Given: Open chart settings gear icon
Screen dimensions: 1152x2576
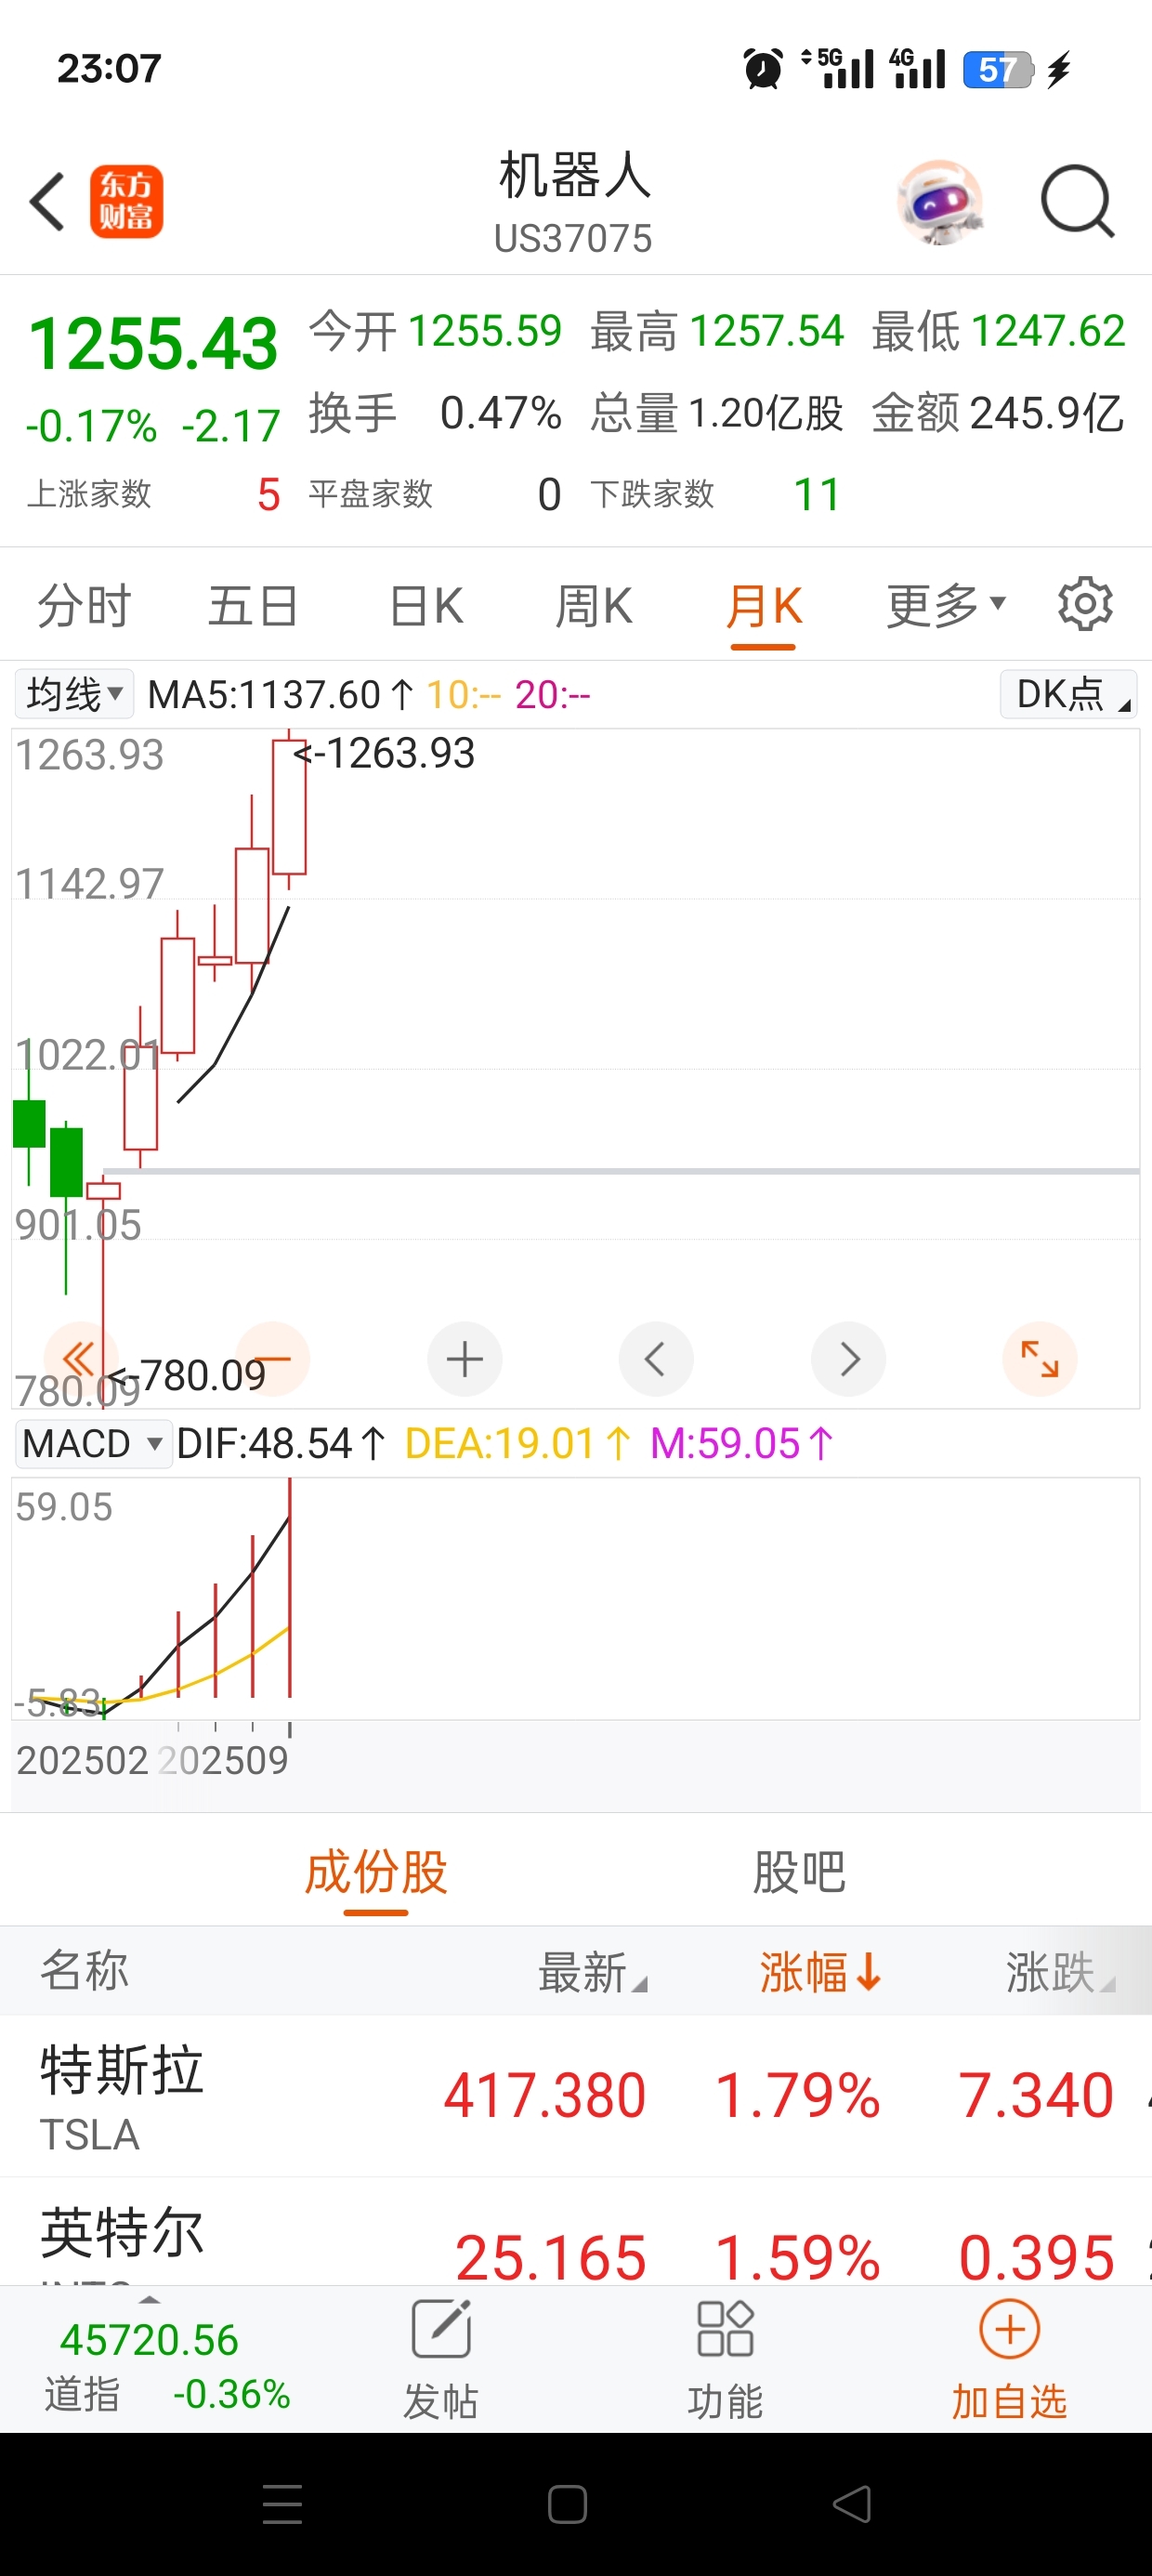Looking at the screenshot, I should pyautogui.click(x=1085, y=604).
